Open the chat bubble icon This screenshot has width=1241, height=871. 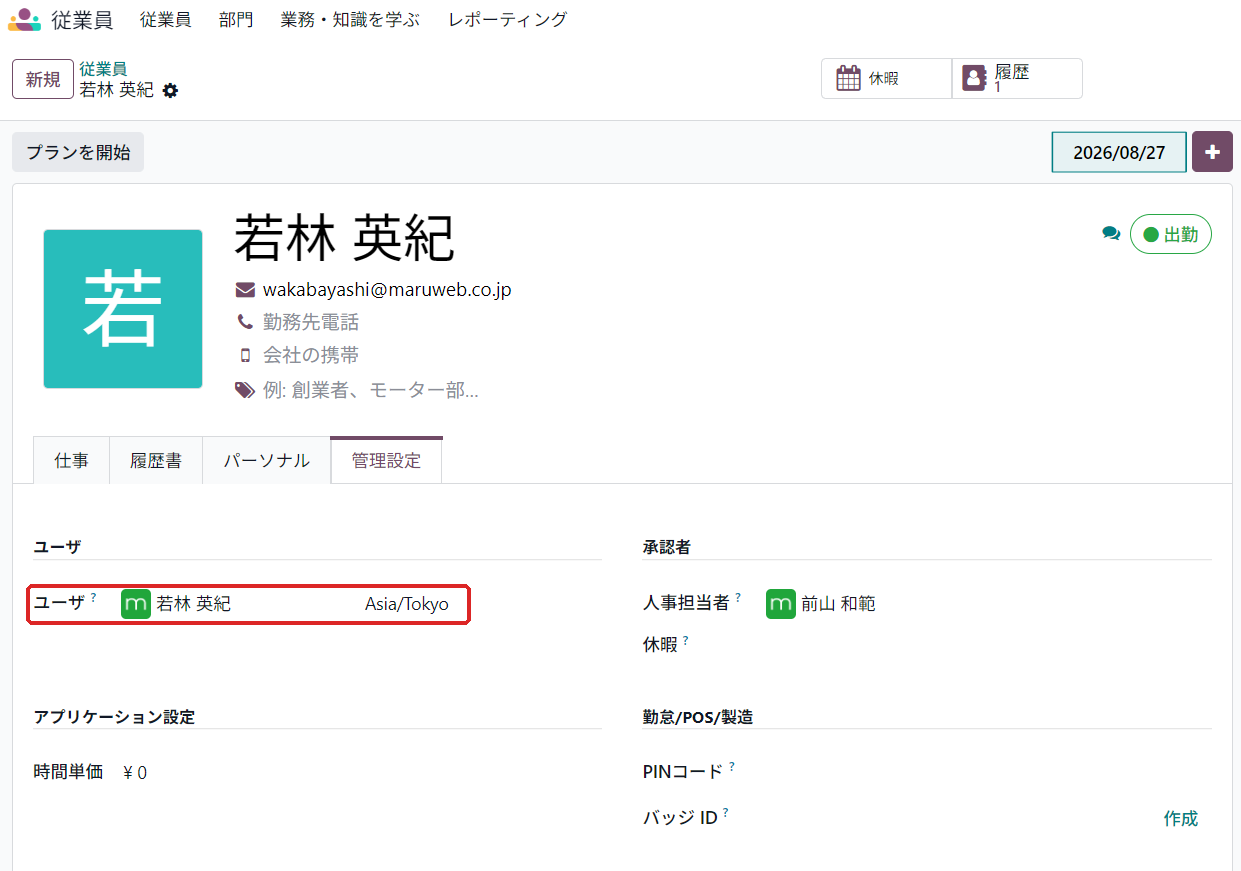[x=1111, y=233]
